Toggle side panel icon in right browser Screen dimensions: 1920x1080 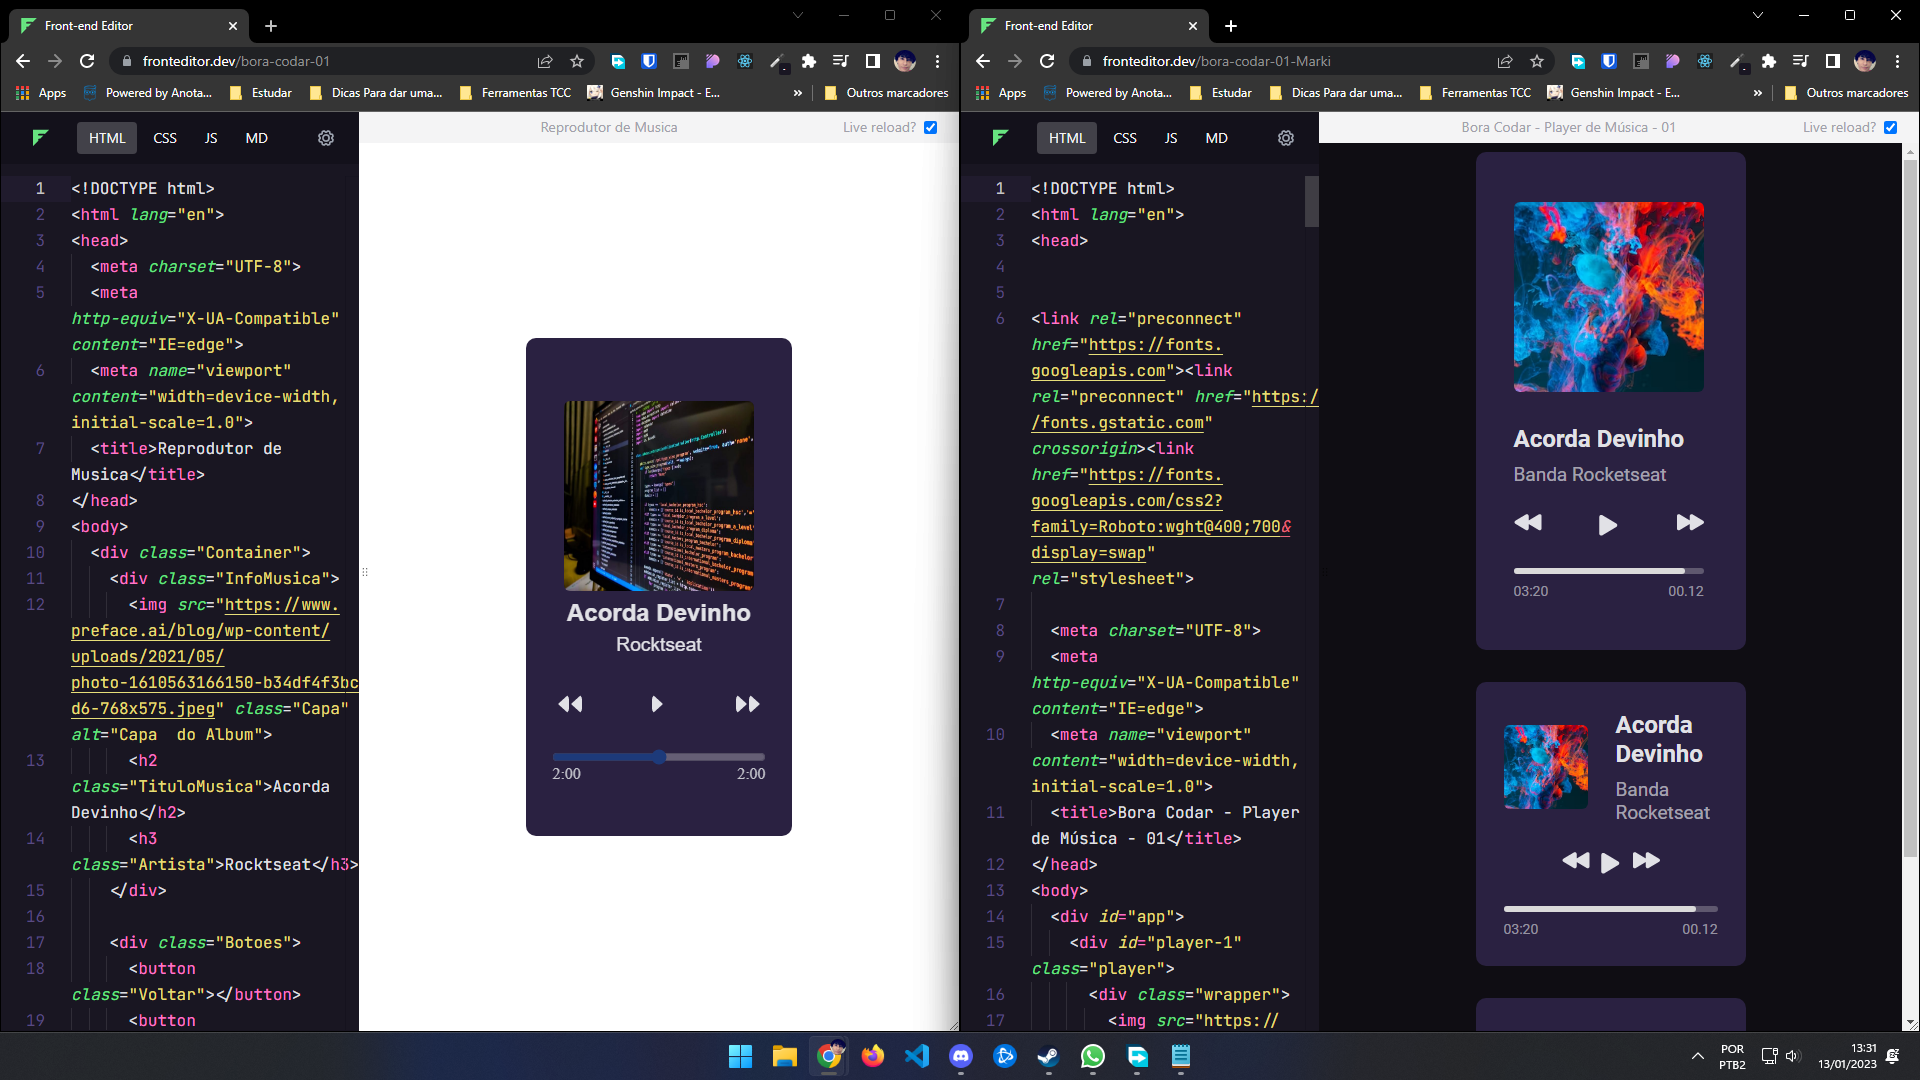(1833, 61)
